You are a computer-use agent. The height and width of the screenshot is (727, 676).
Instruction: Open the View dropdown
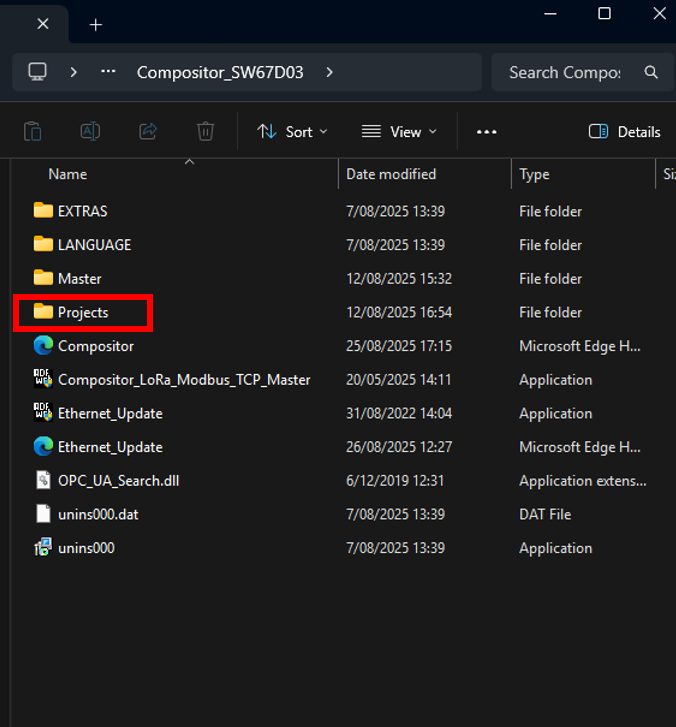point(399,132)
